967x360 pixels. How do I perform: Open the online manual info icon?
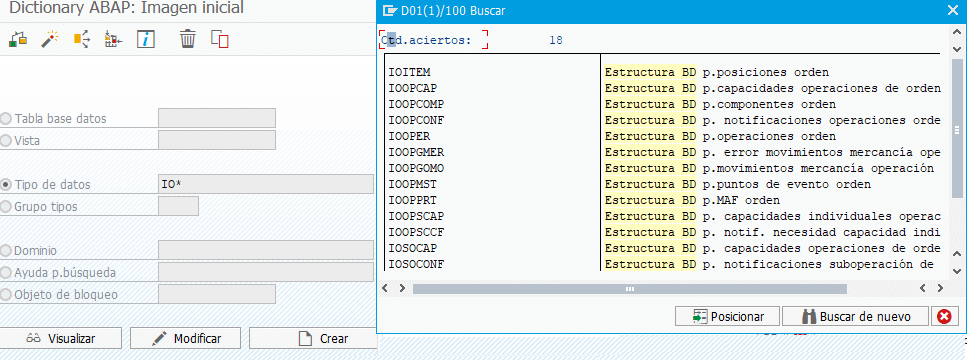tap(146, 40)
